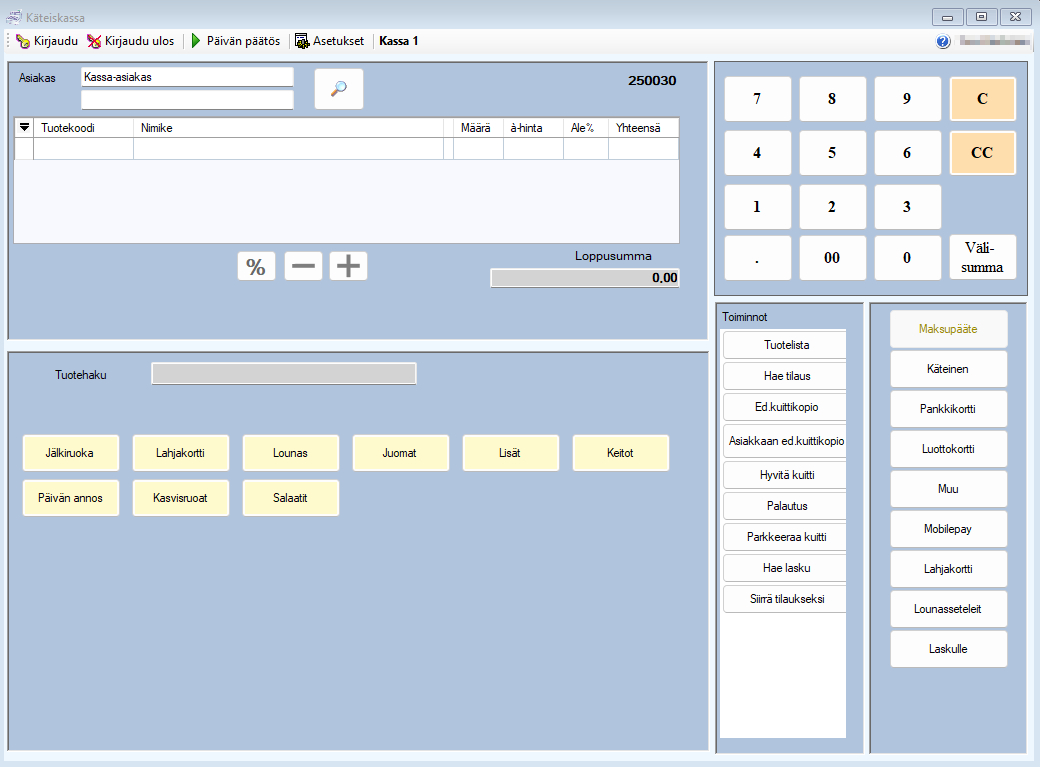Open Asetukset settings in the toolbar
Viewport: 1040px width, 767px height.
pyautogui.click(x=329, y=41)
